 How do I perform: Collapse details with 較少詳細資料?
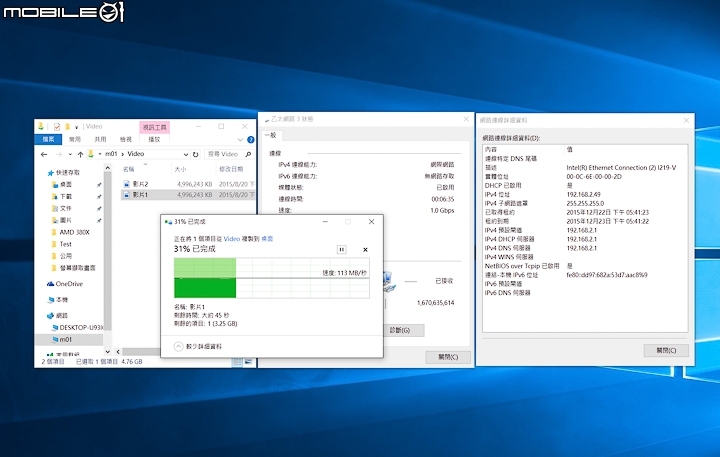(198, 346)
